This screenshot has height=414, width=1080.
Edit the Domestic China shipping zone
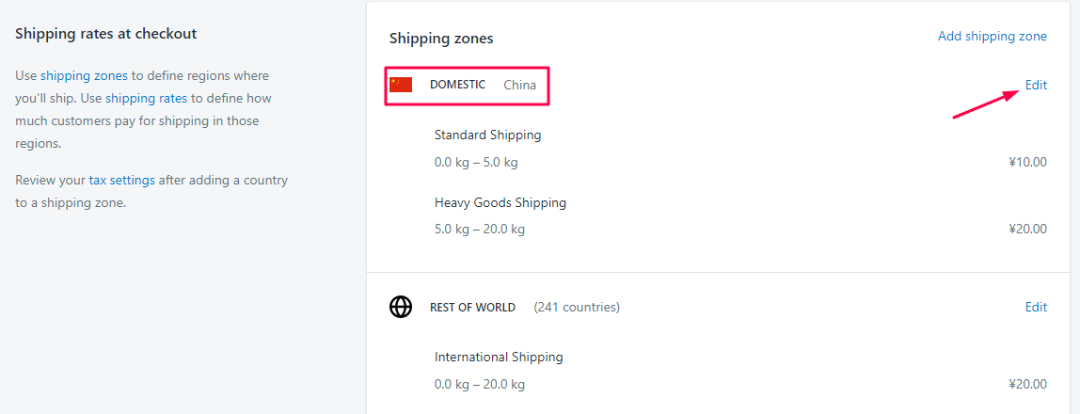pos(1036,85)
